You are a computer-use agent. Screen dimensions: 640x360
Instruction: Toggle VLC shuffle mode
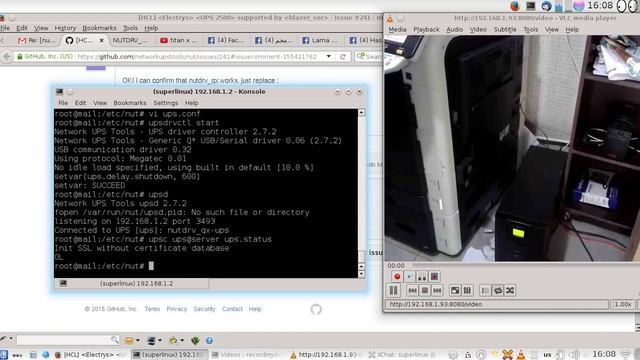coord(510,291)
